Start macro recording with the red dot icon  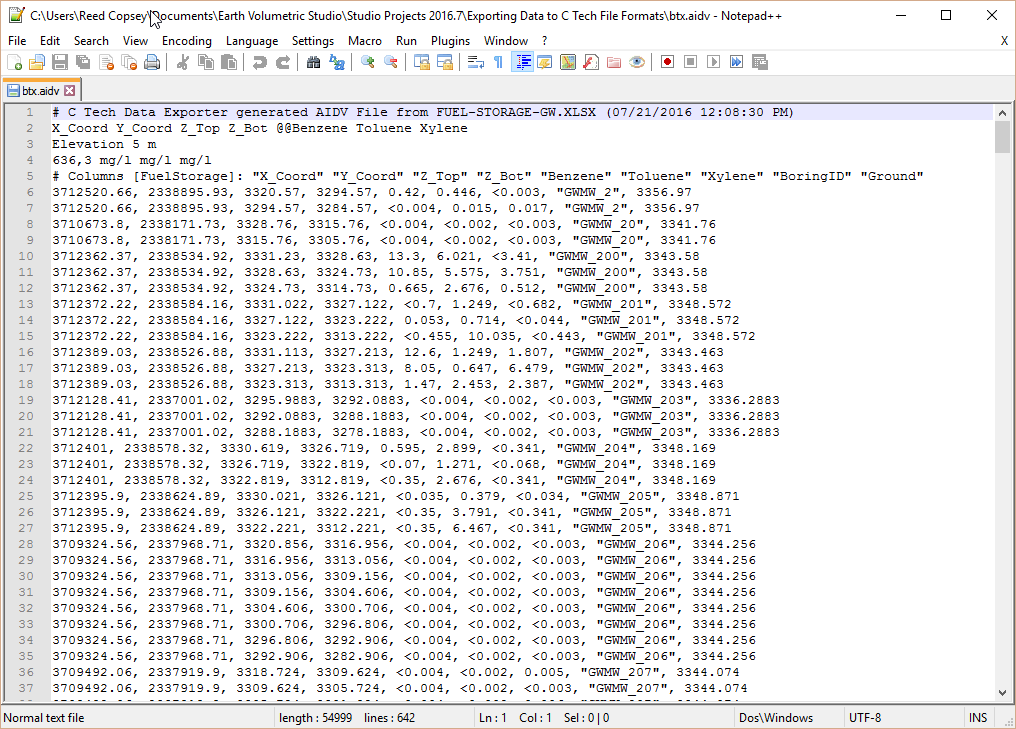coord(667,62)
